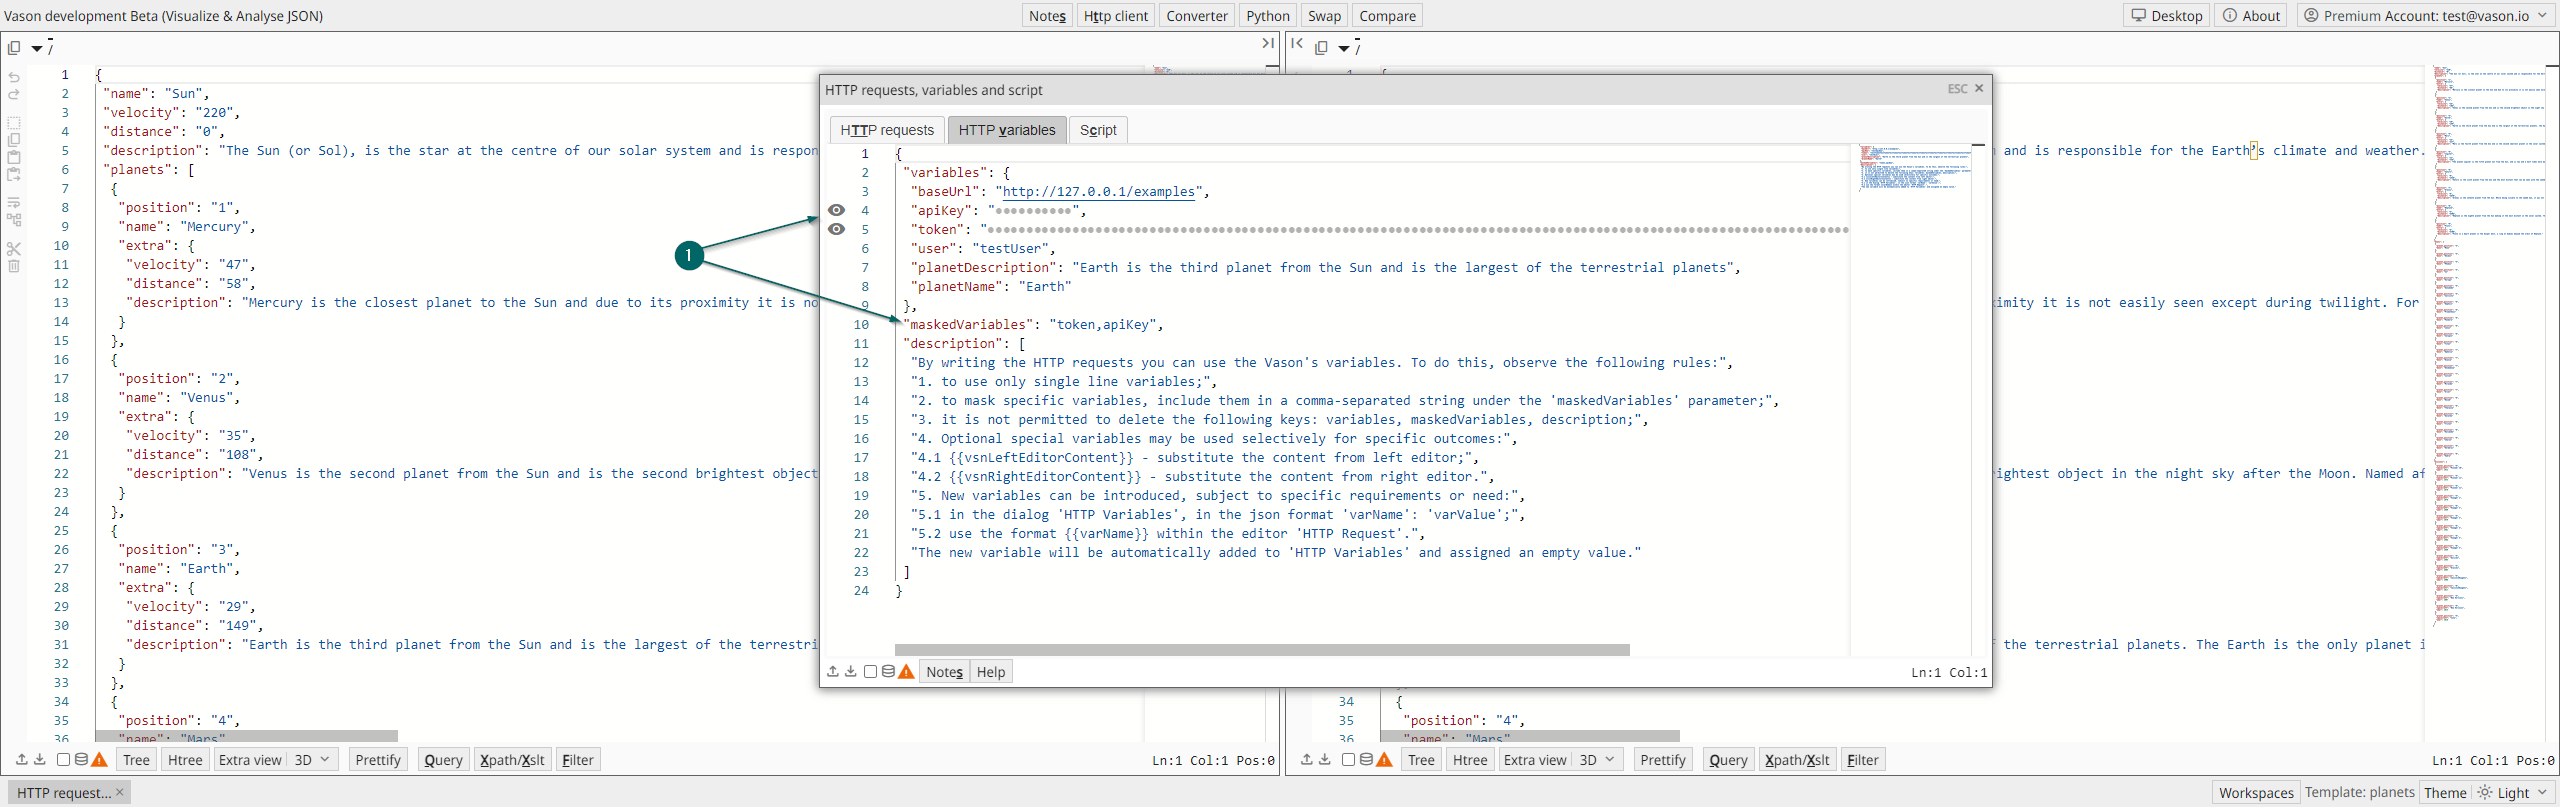Open path dropdown arrow atop right editor
The height and width of the screenshot is (807, 2560).
(1344, 48)
